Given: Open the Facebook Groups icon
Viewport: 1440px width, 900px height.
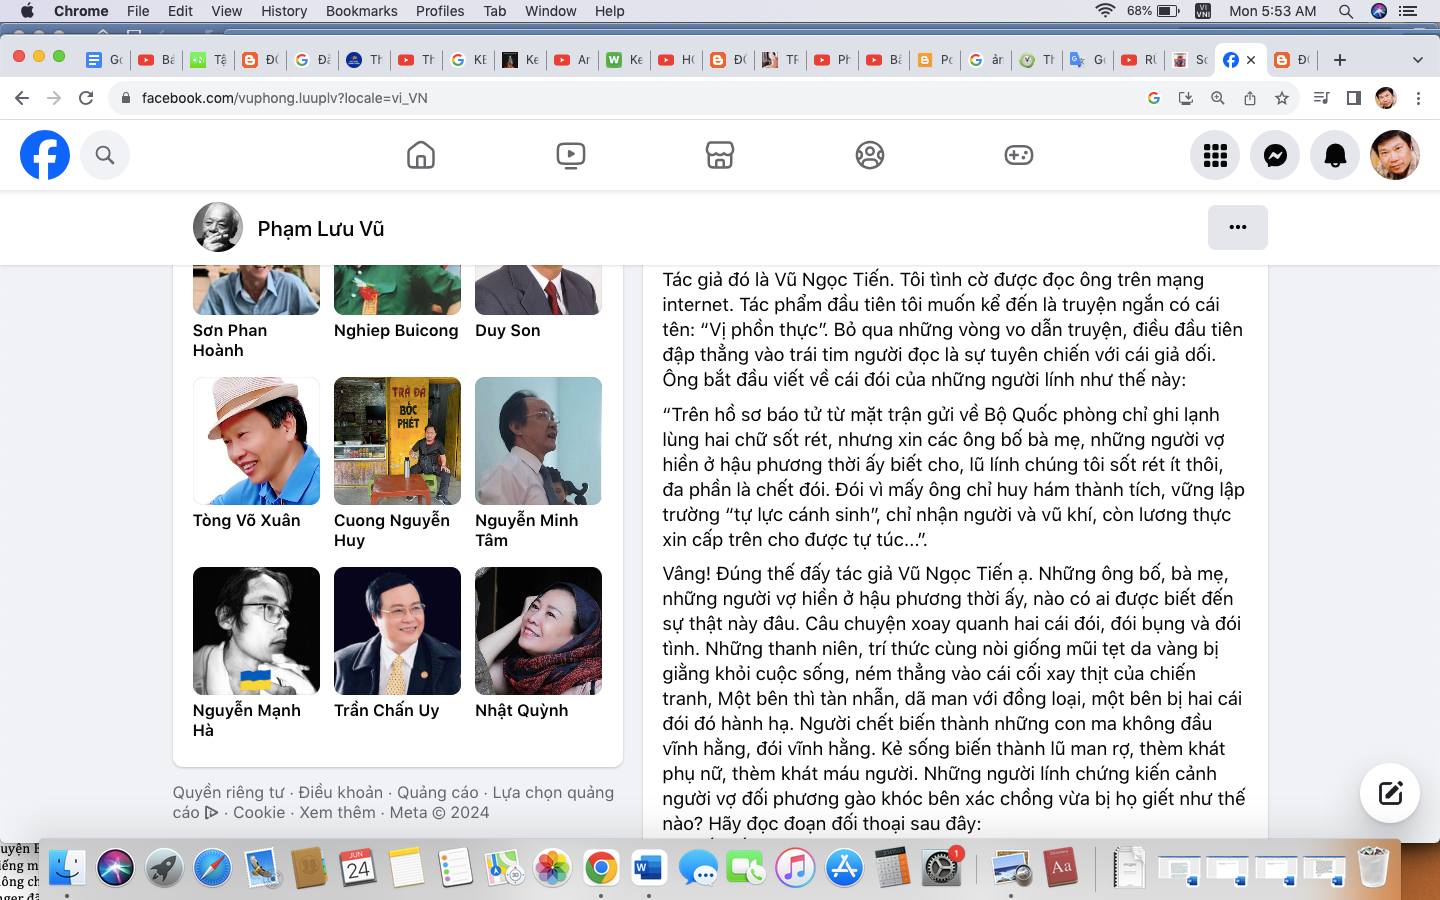Looking at the screenshot, I should 869,155.
